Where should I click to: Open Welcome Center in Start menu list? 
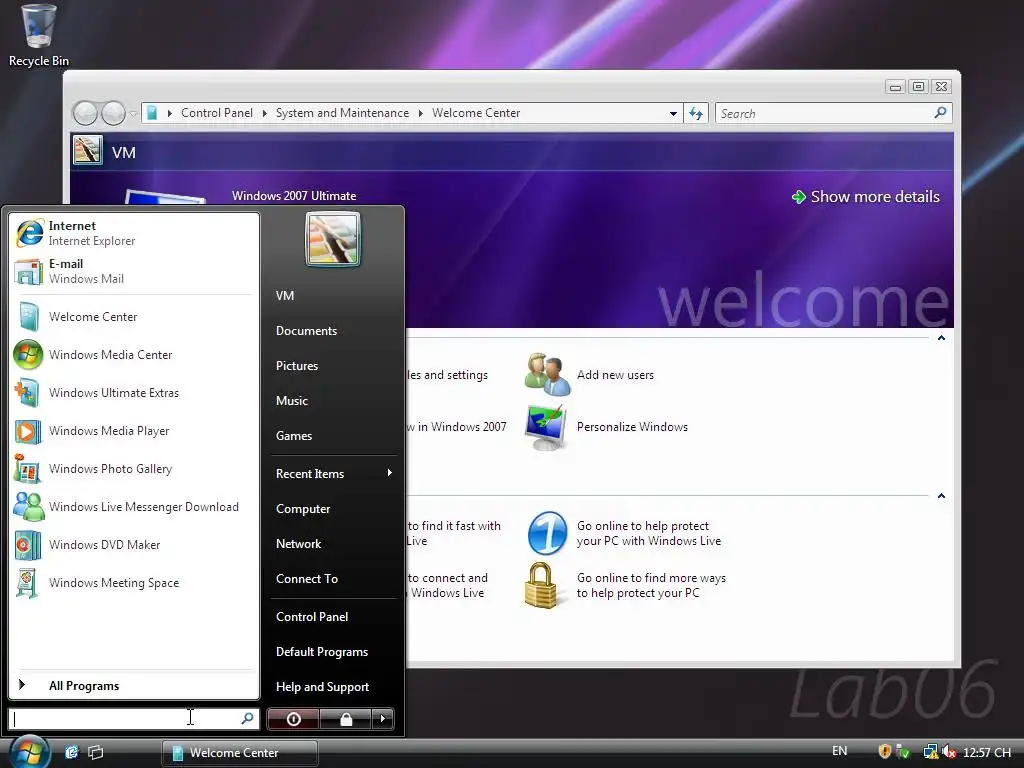point(134,317)
